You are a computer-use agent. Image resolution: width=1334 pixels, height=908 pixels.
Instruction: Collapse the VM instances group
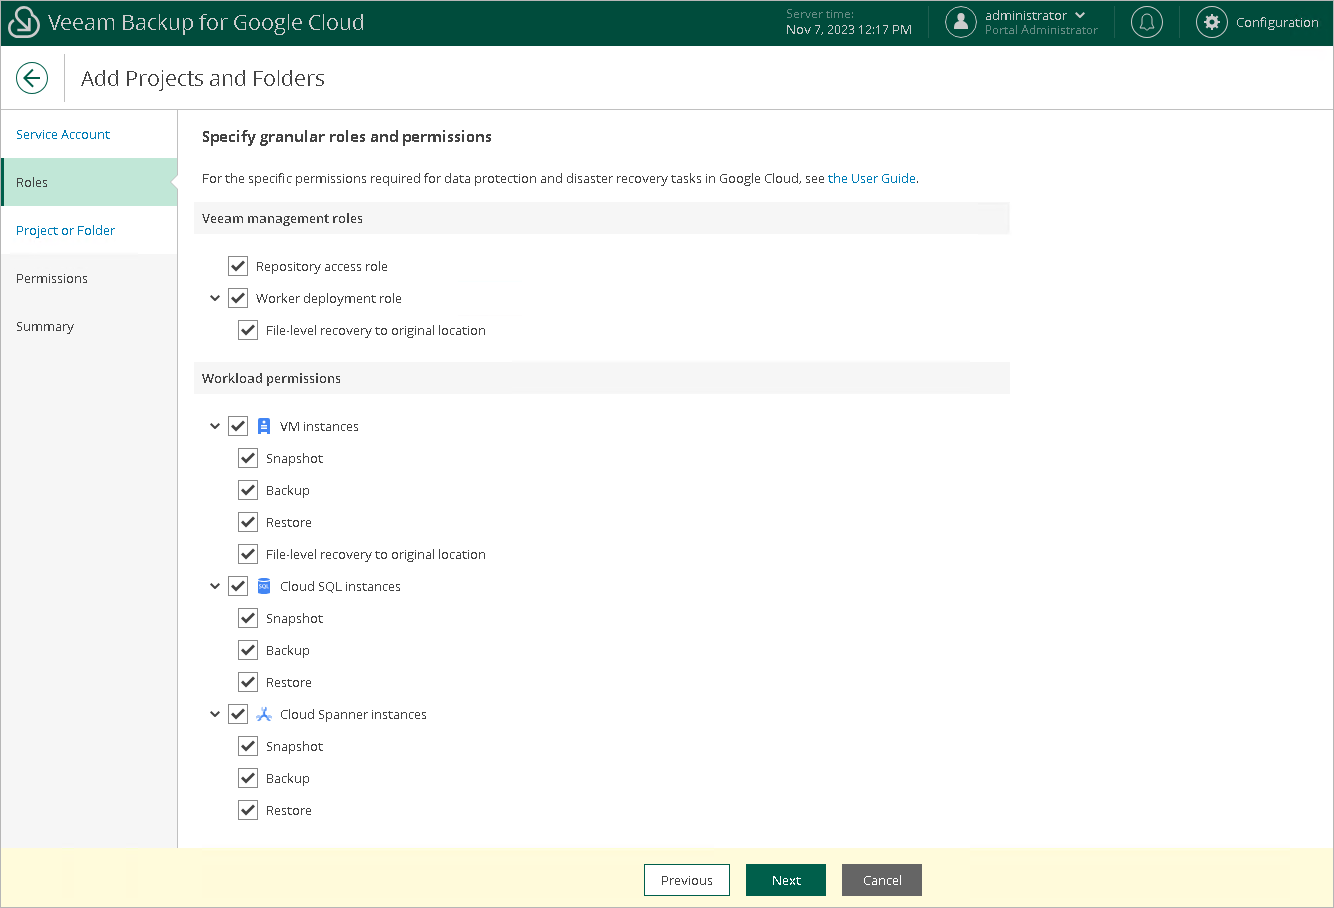[215, 426]
